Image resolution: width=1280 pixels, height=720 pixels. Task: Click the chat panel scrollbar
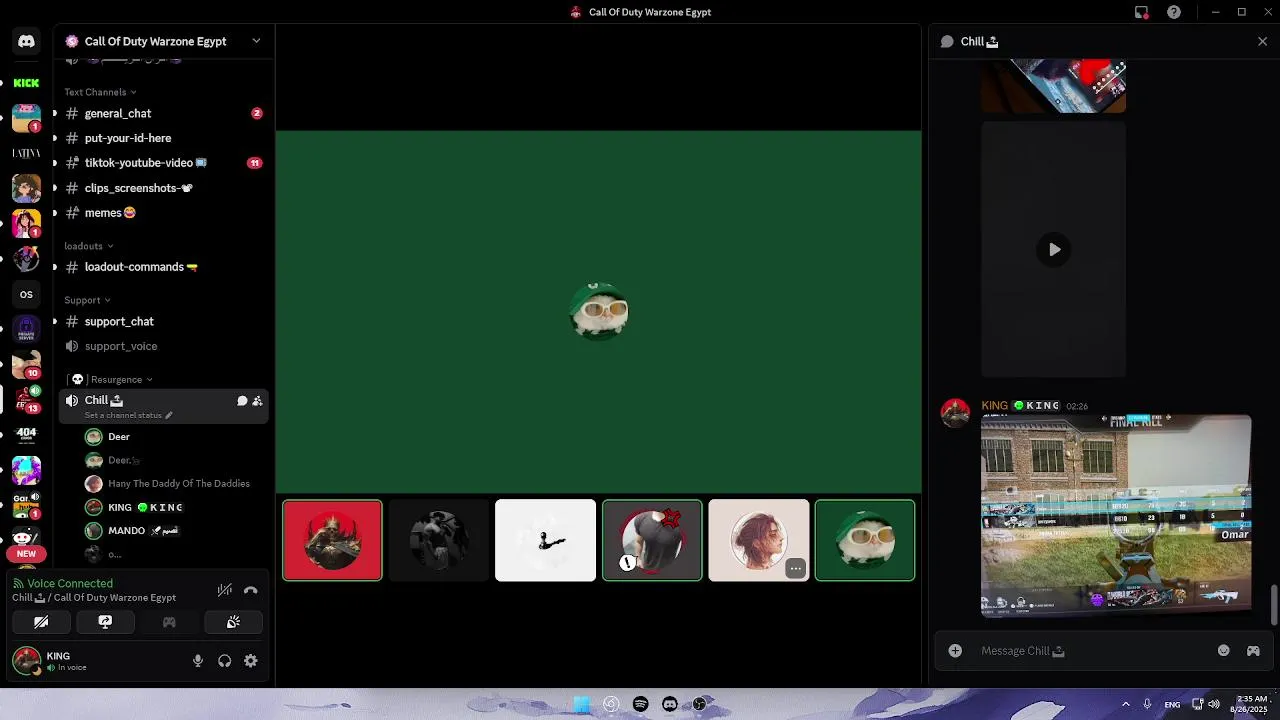(1273, 604)
